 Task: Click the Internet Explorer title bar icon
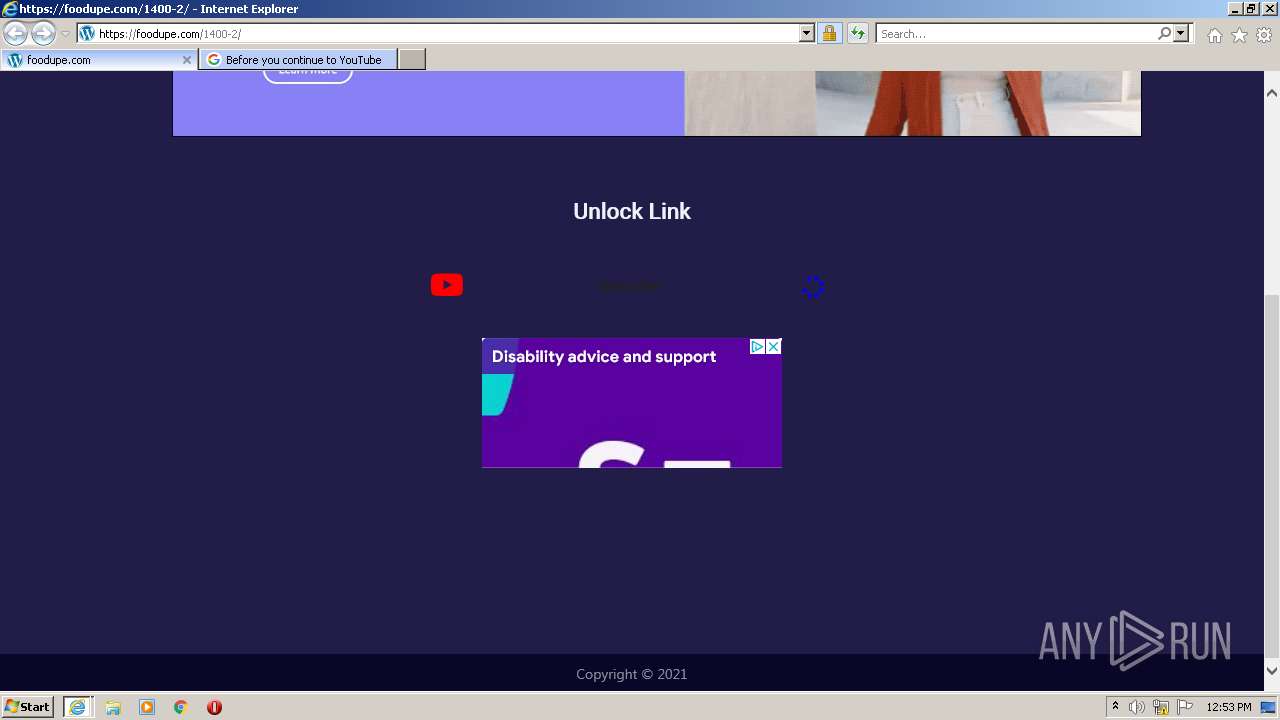pos(9,9)
